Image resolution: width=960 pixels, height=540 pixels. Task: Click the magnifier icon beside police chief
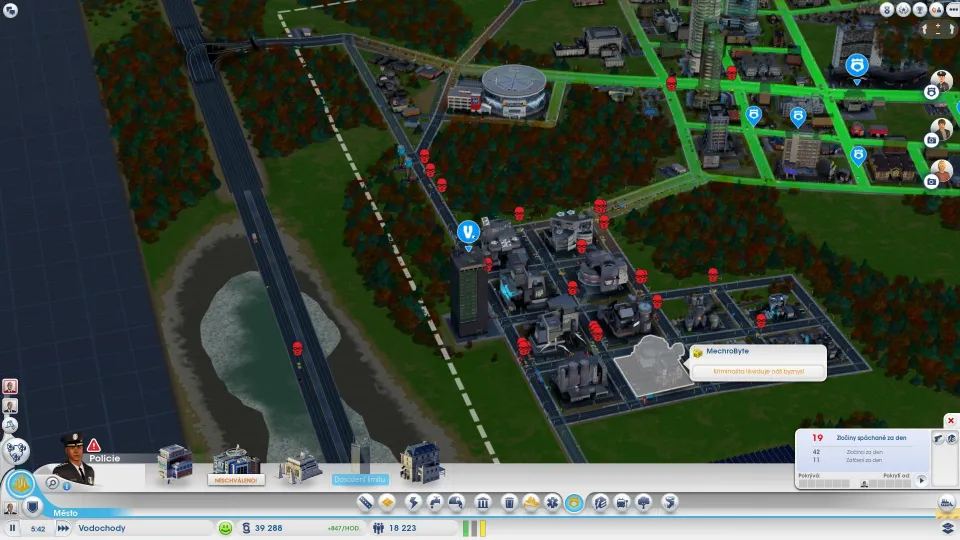click(x=52, y=484)
